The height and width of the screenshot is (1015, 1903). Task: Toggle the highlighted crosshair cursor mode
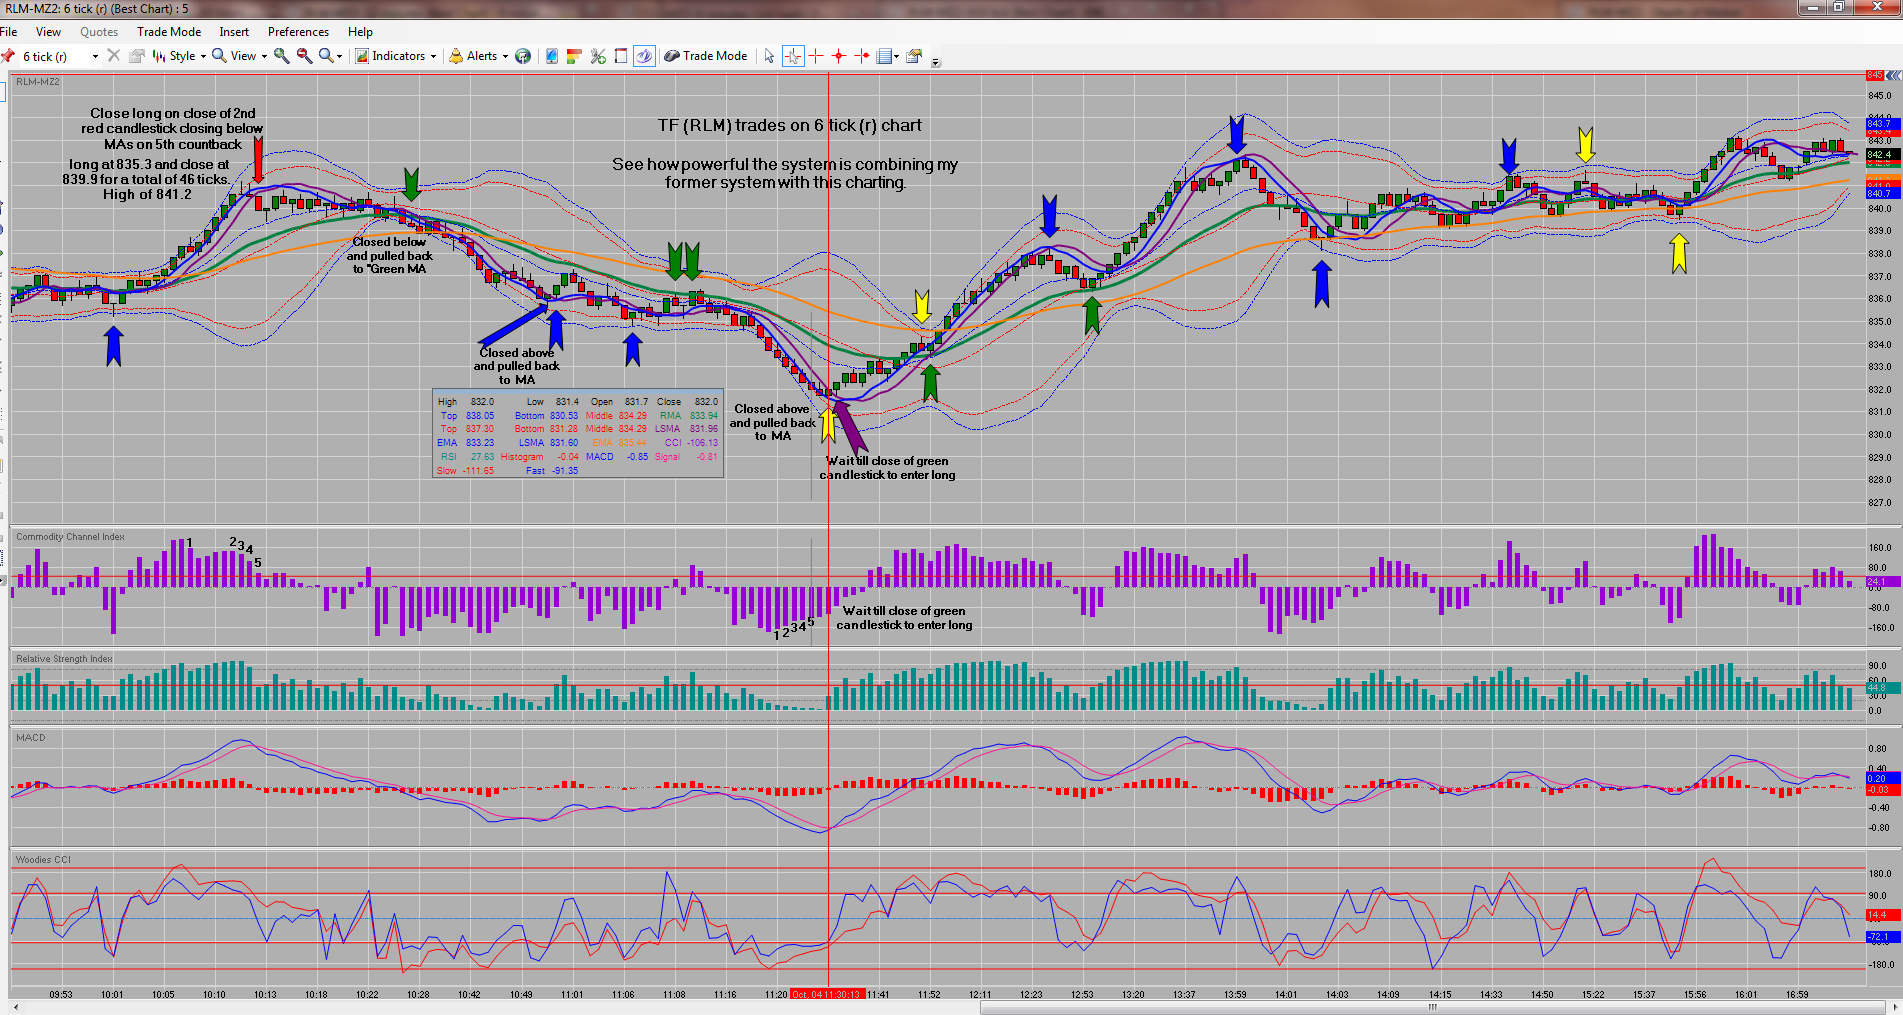click(793, 56)
